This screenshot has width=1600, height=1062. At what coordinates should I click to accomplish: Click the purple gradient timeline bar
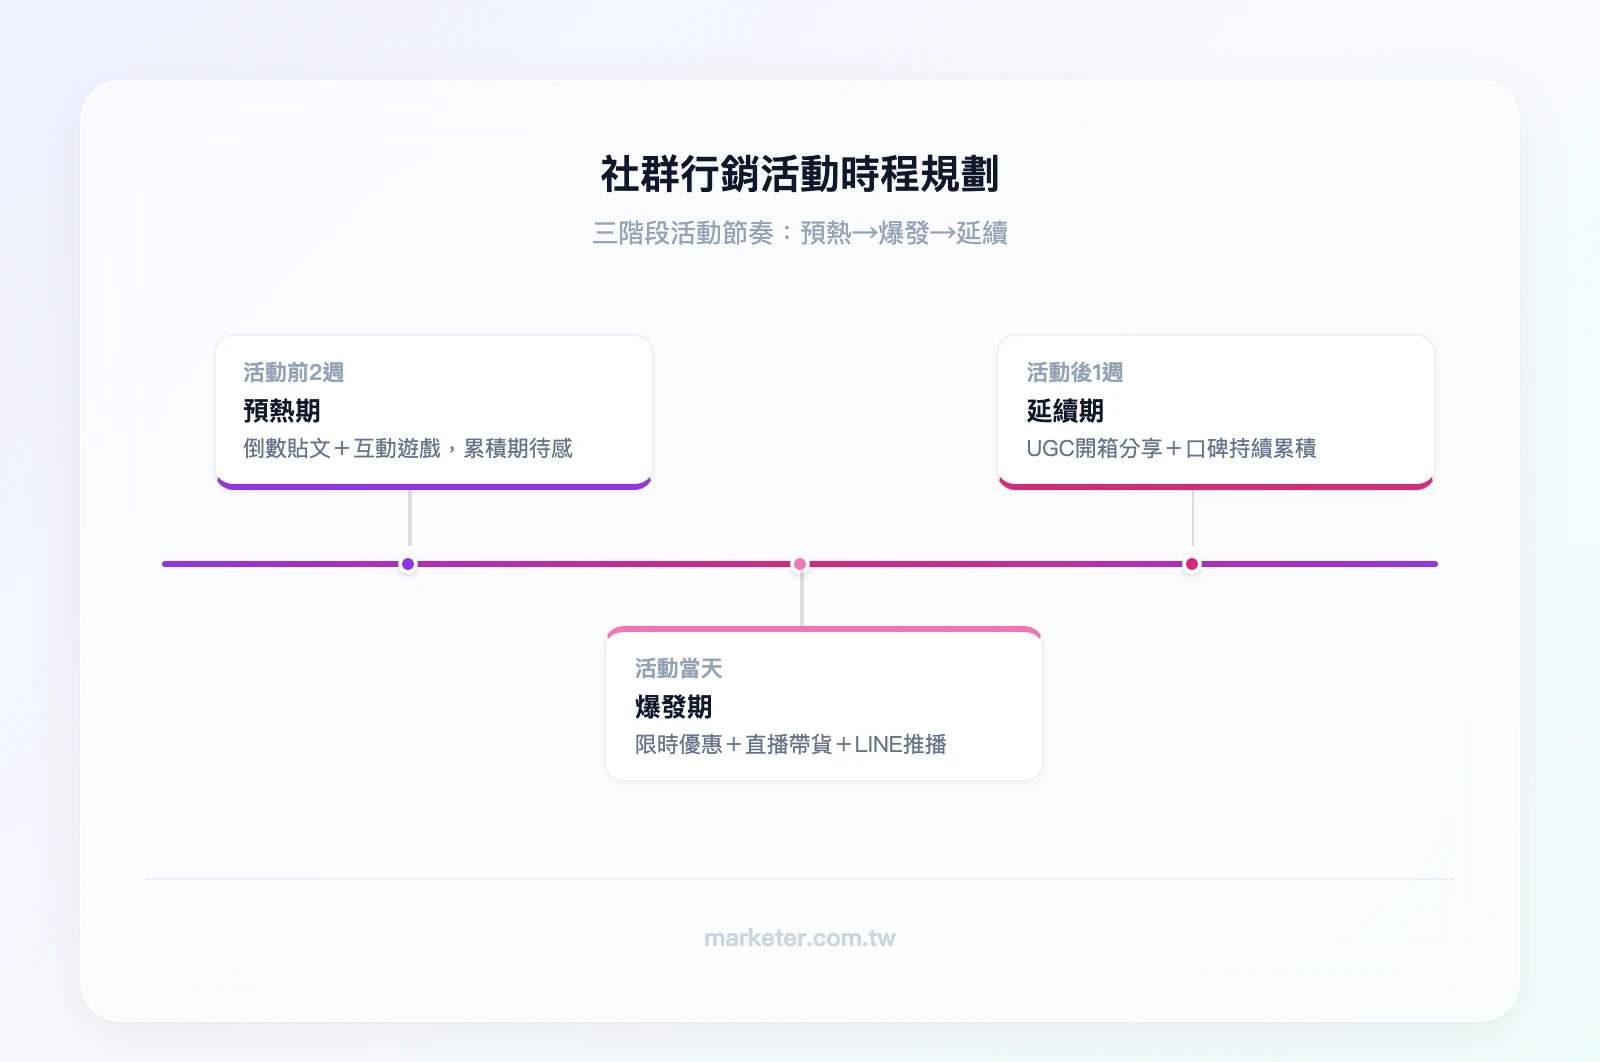pyautogui.click(x=280, y=564)
